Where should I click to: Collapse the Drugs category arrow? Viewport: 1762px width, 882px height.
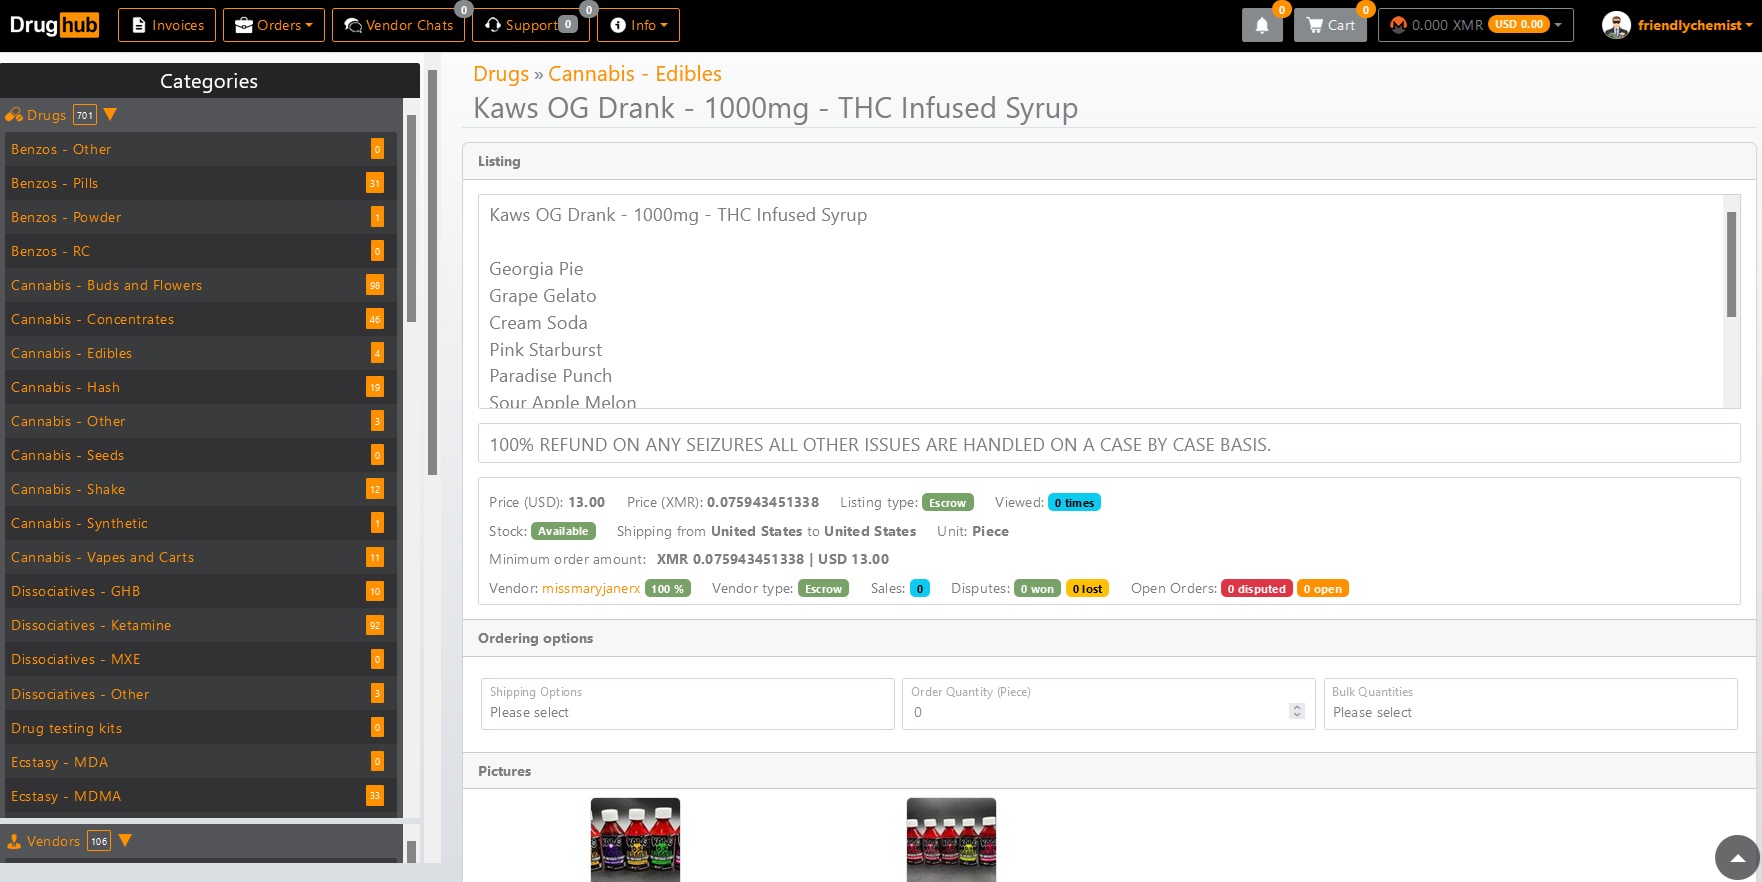pos(110,115)
